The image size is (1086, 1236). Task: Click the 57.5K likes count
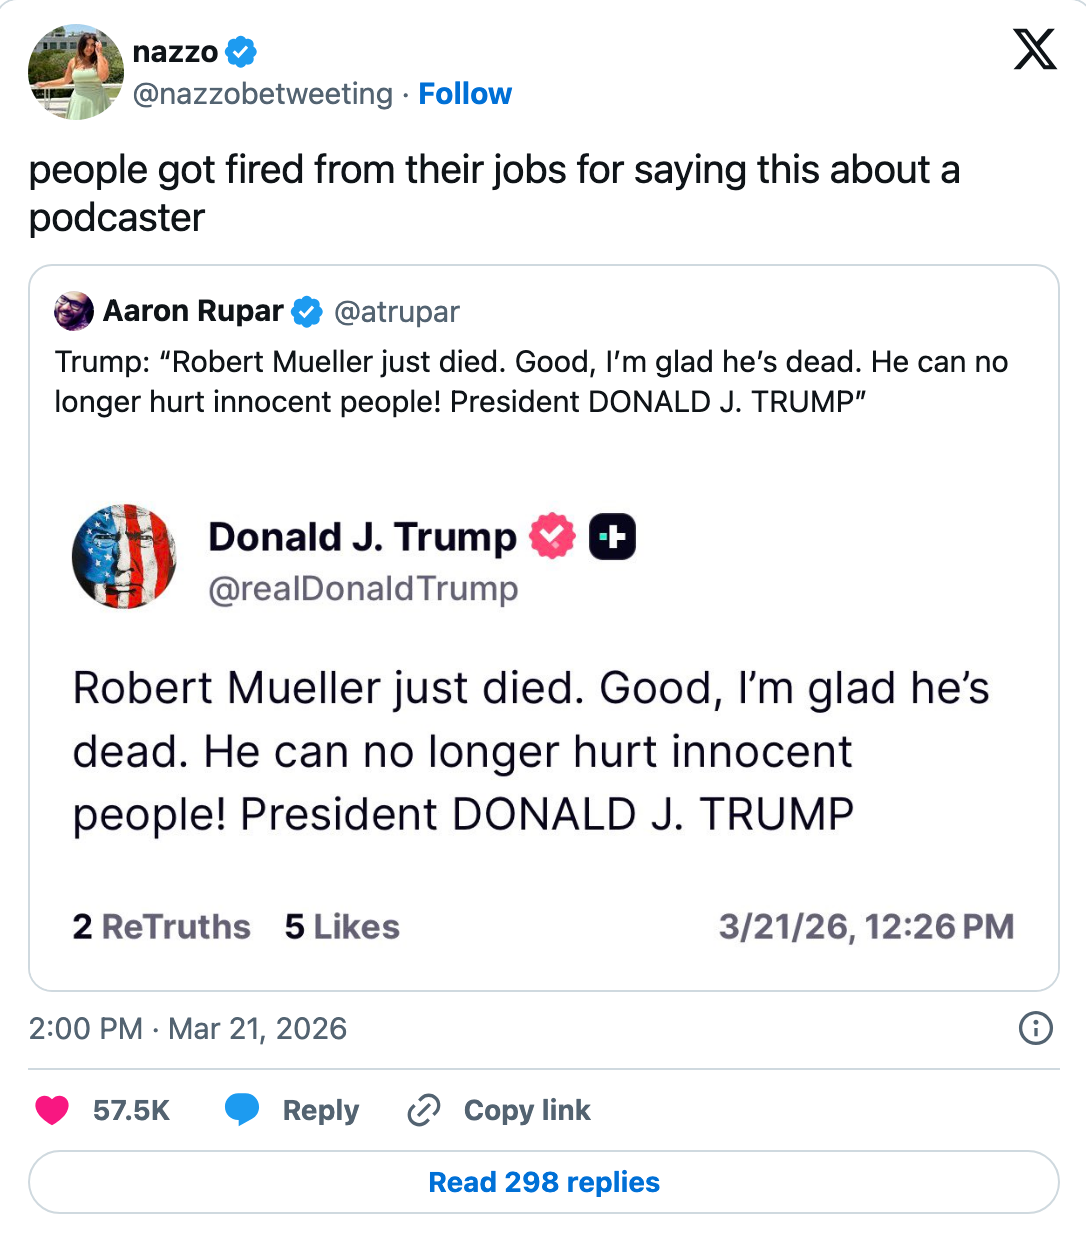coord(131,1110)
